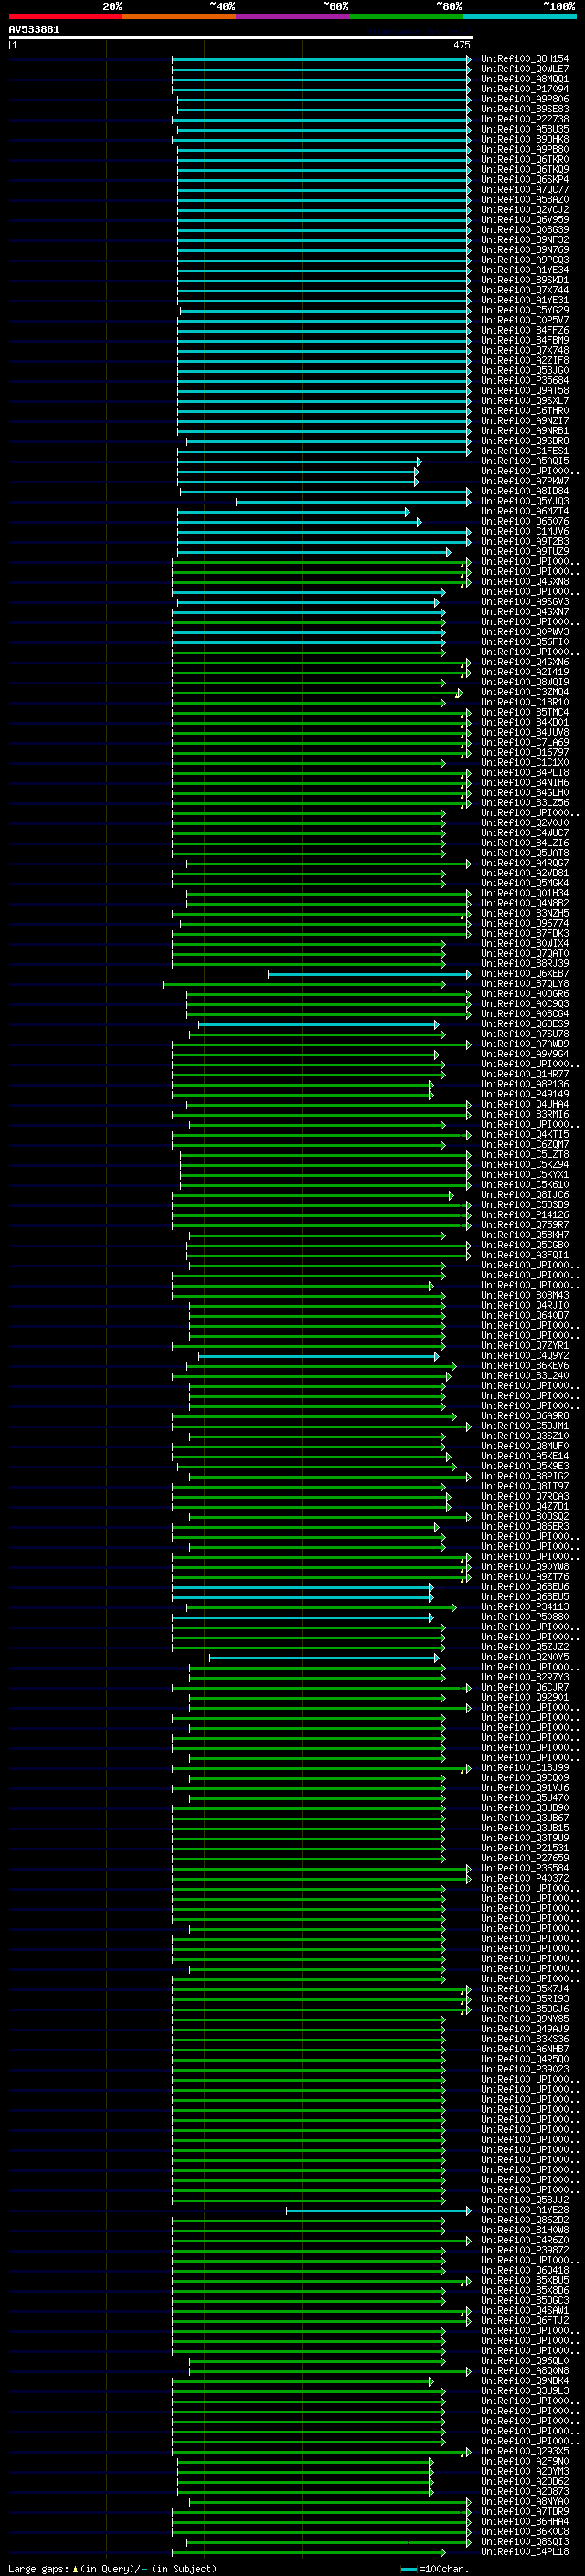Viewport: 585px width, 2576px height.
Task: Open UniRef100_Q7X748 entry
Action: point(525,351)
